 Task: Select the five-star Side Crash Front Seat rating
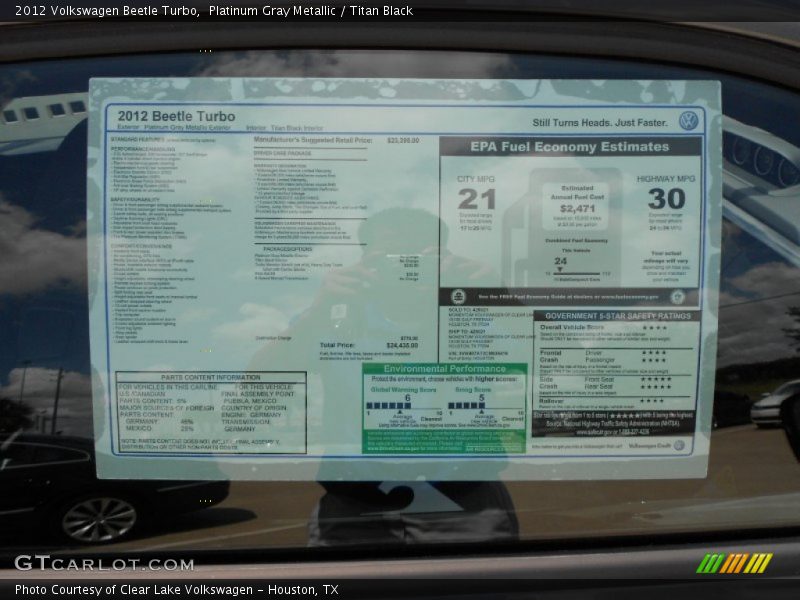[655, 379]
